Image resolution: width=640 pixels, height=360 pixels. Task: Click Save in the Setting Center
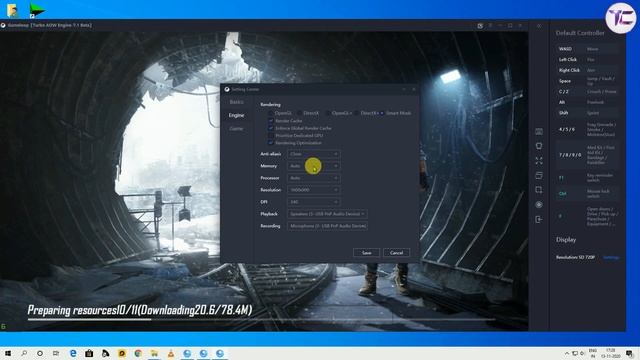click(x=366, y=253)
